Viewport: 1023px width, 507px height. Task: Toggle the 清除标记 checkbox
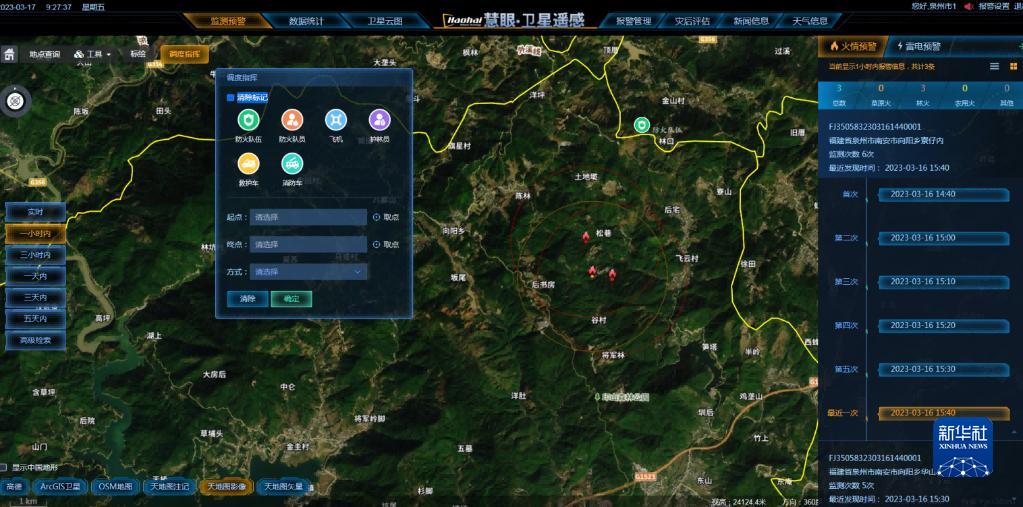(x=230, y=98)
